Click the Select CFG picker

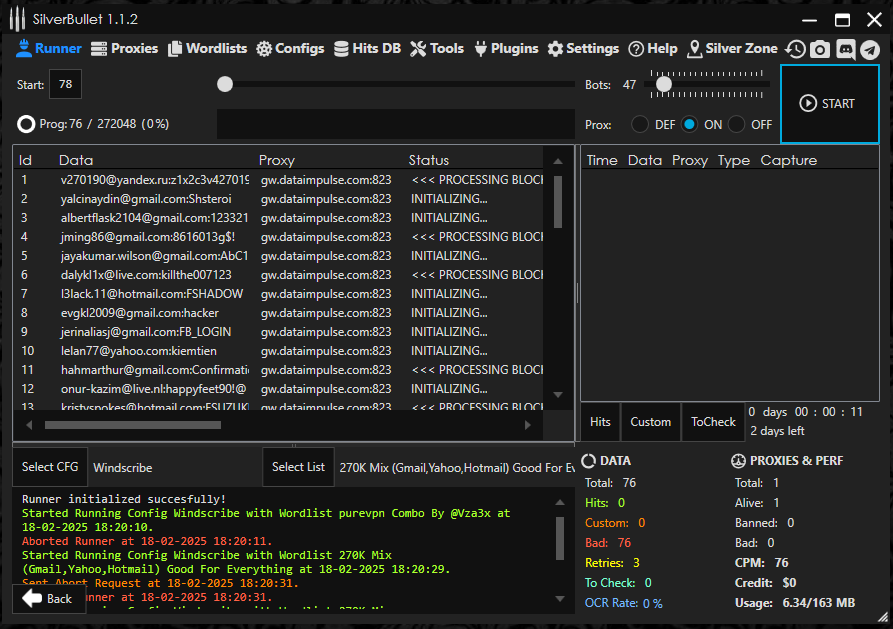click(x=50, y=467)
